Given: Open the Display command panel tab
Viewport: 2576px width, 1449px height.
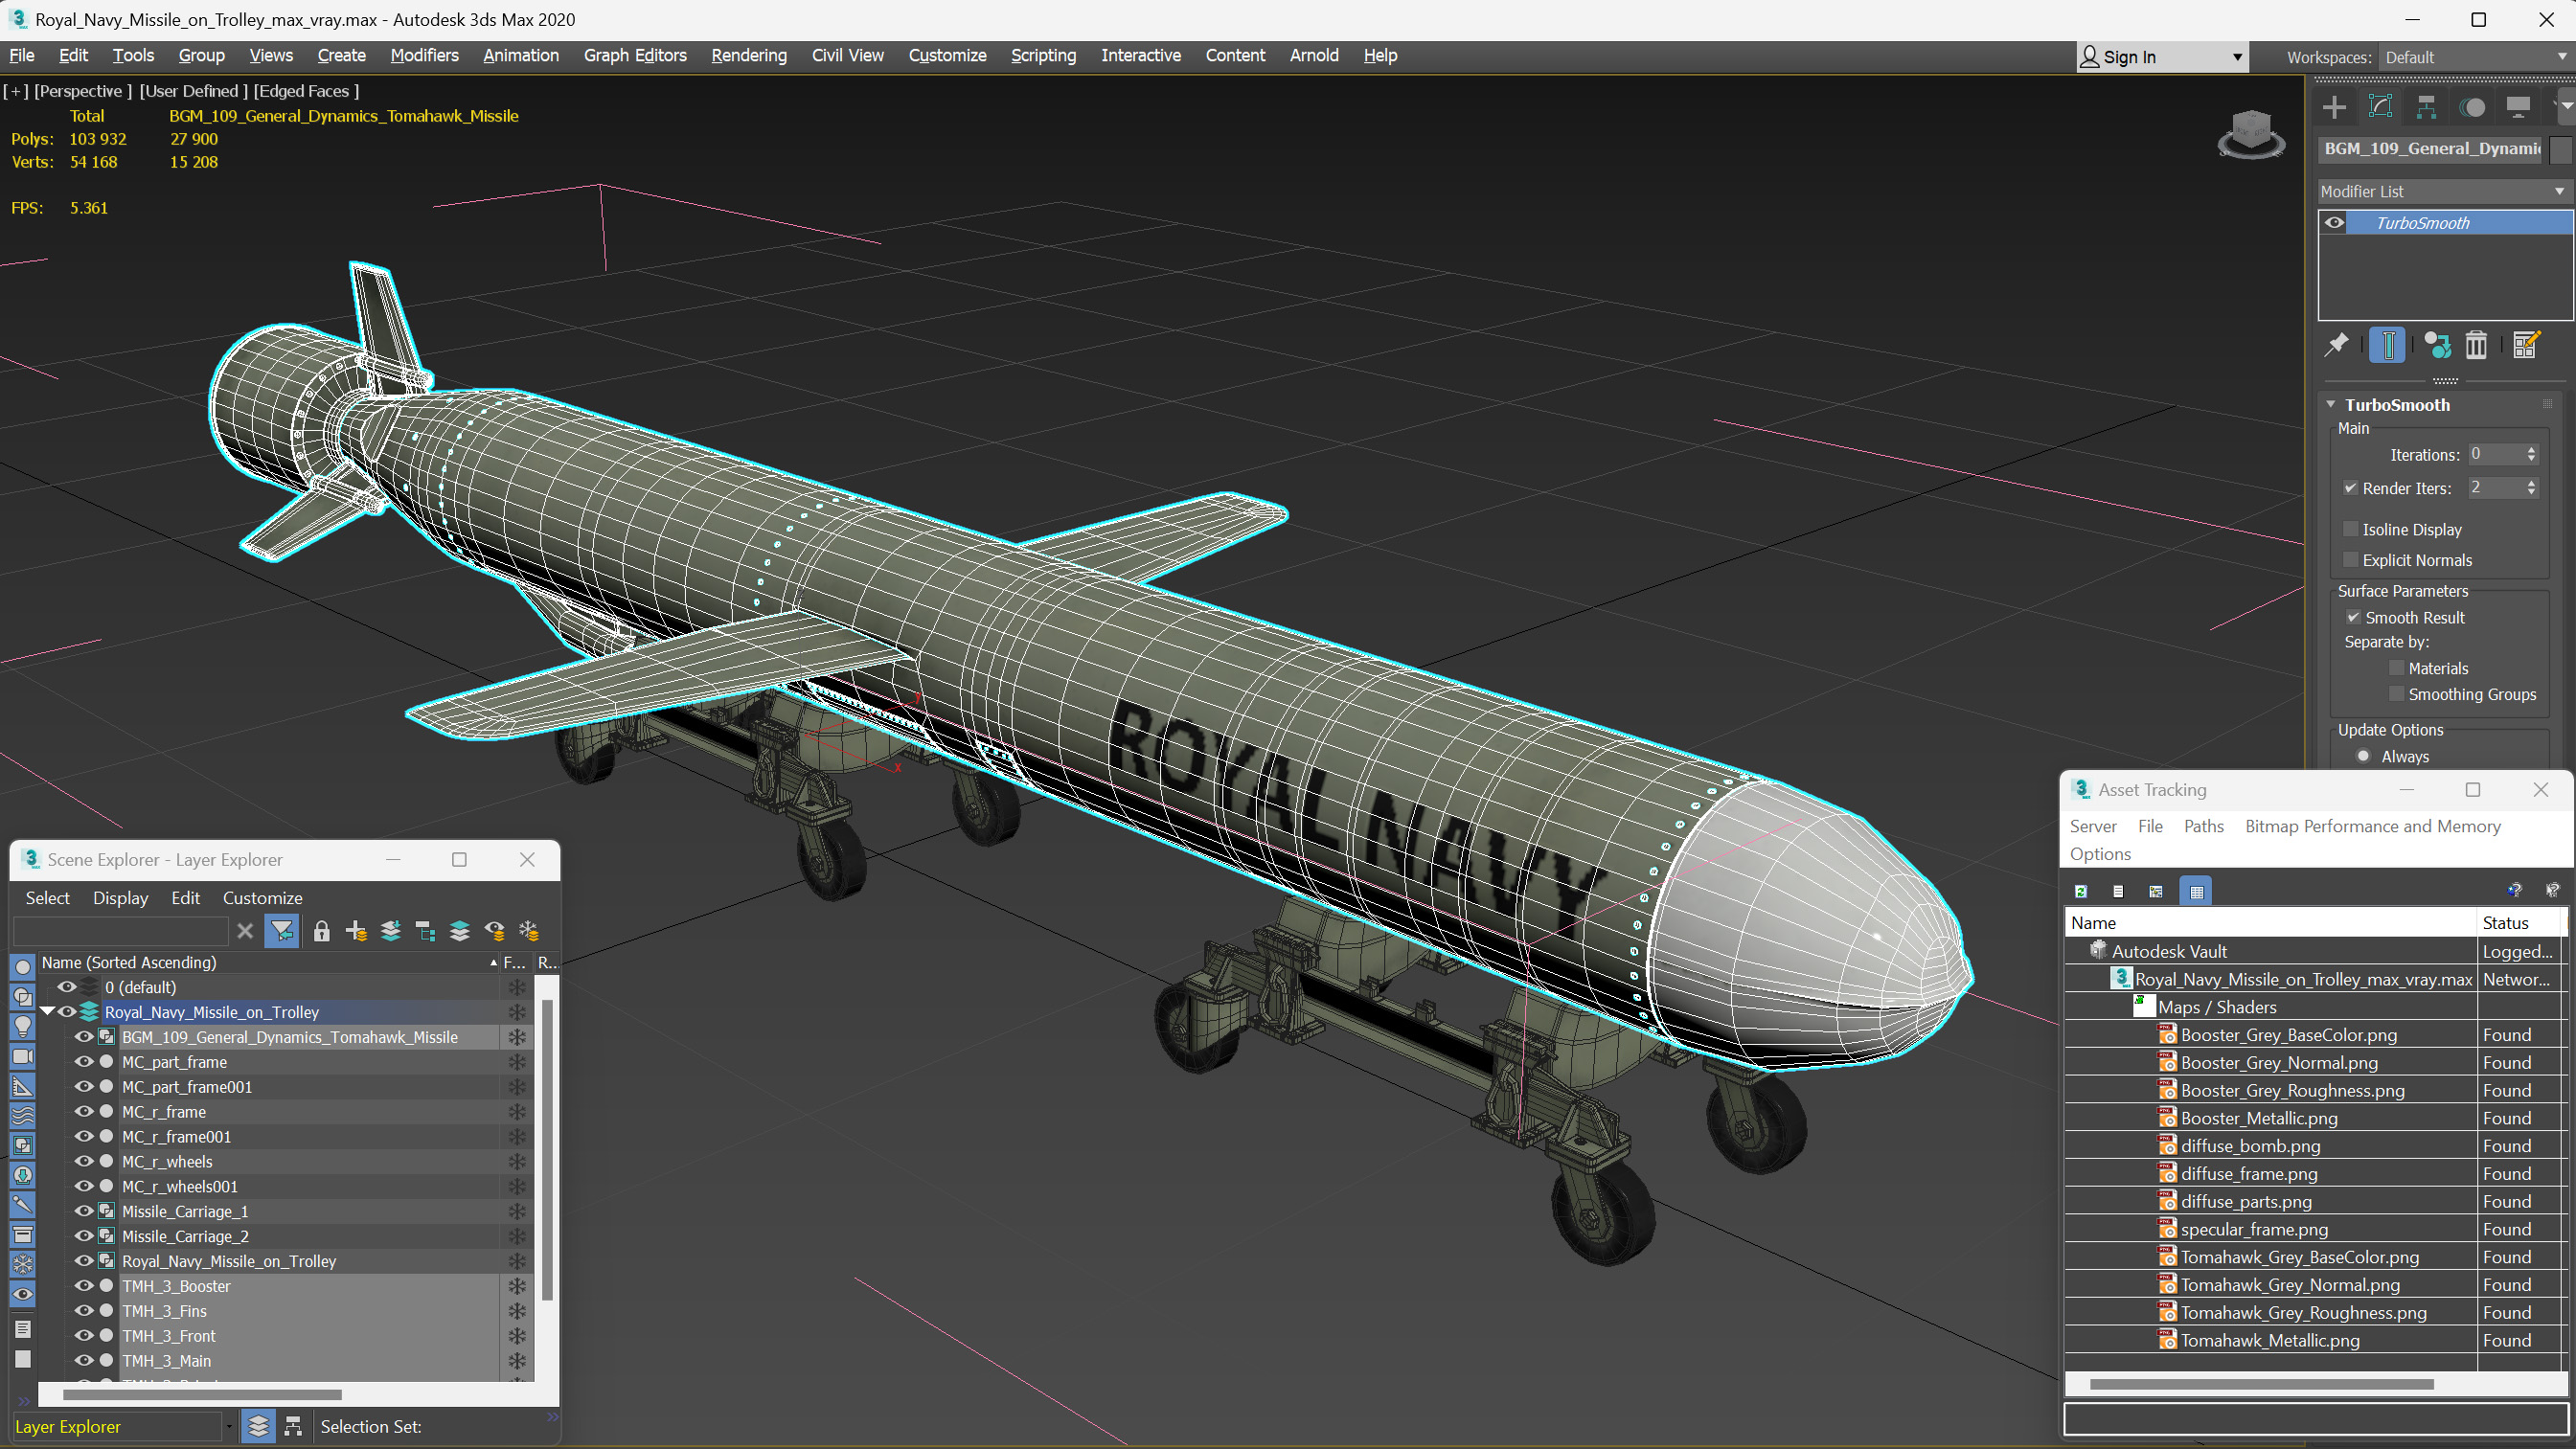Looking at the screenshot, I should click(x=2518, y=107).
